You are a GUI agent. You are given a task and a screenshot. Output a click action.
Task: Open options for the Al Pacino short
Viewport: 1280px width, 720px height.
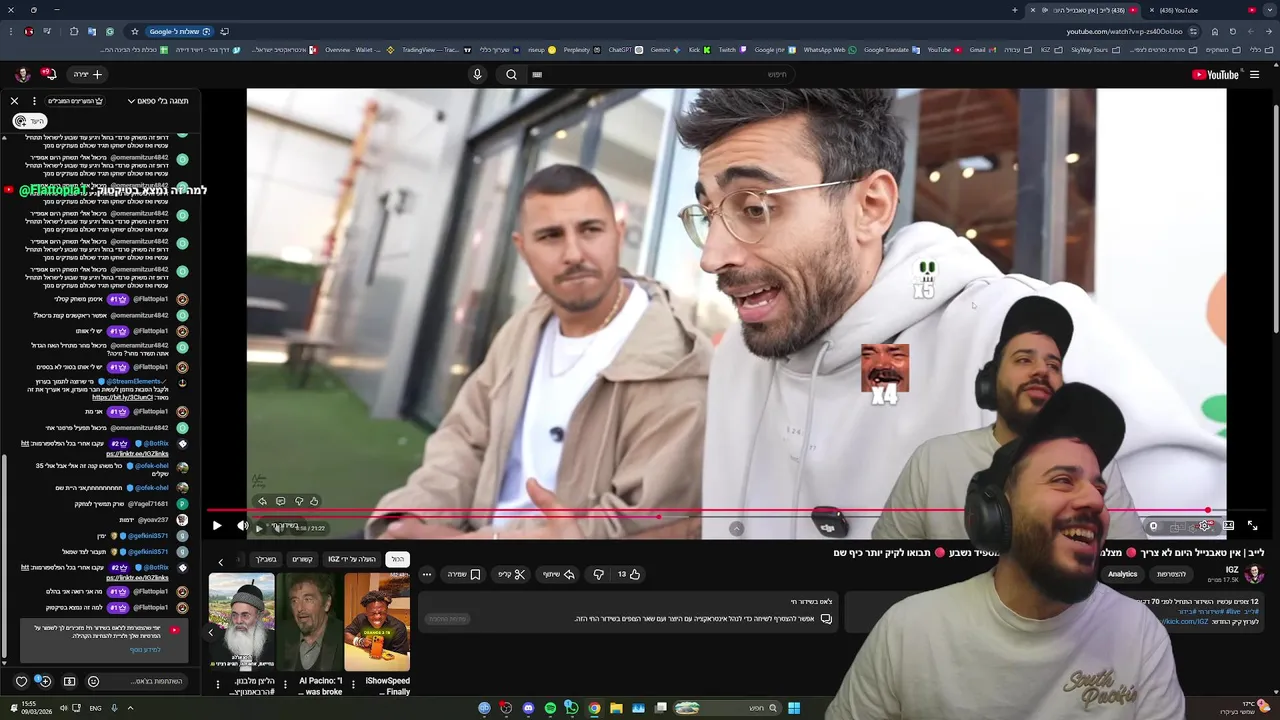(x=286, y=685)
